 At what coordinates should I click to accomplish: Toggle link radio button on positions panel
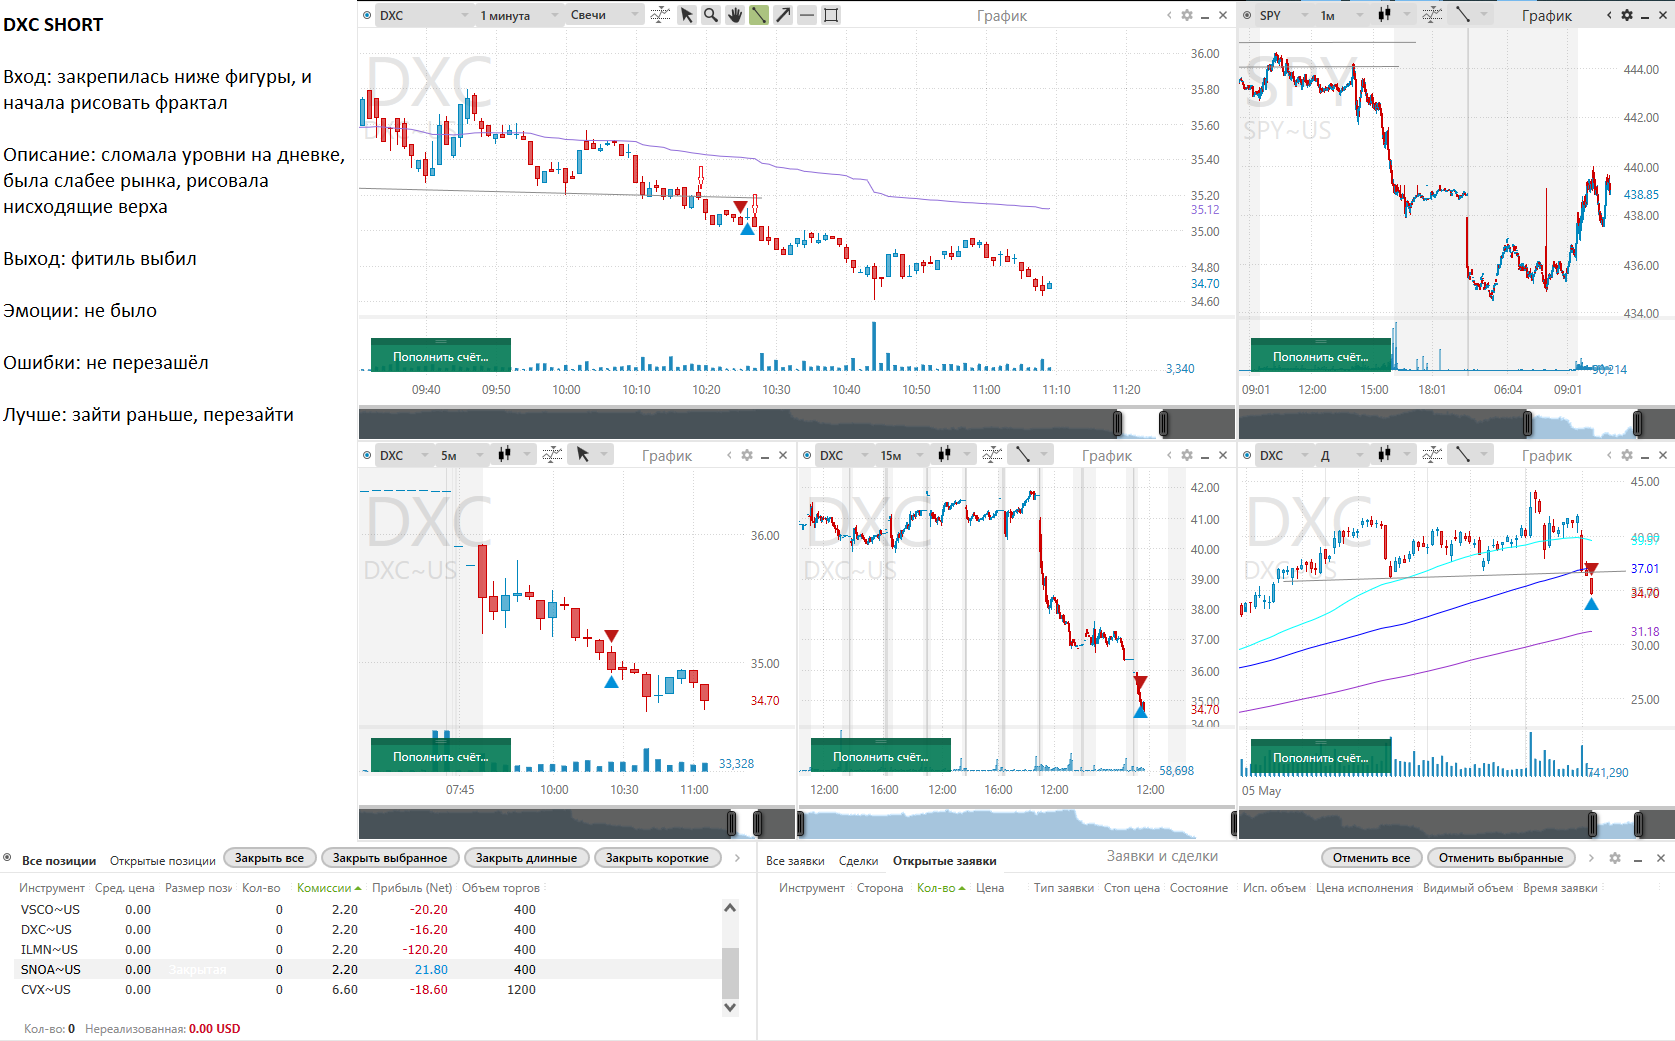point(8,858)
